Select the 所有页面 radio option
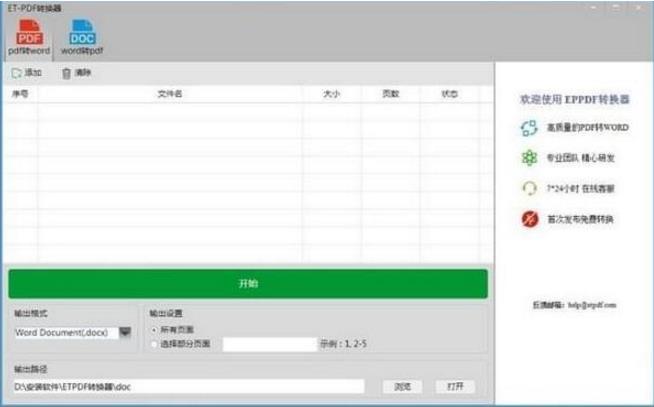 (153, 329)
